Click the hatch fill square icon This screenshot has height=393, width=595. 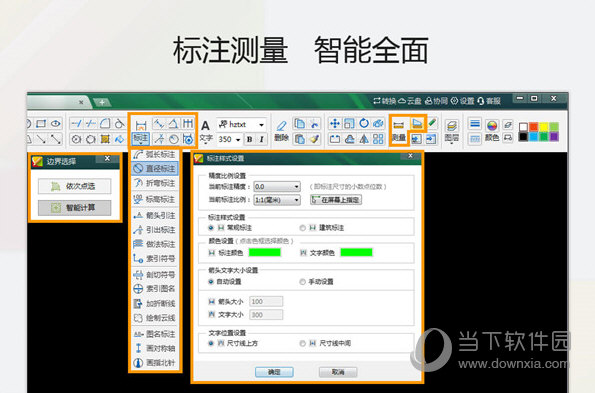(x=105, y=139)
